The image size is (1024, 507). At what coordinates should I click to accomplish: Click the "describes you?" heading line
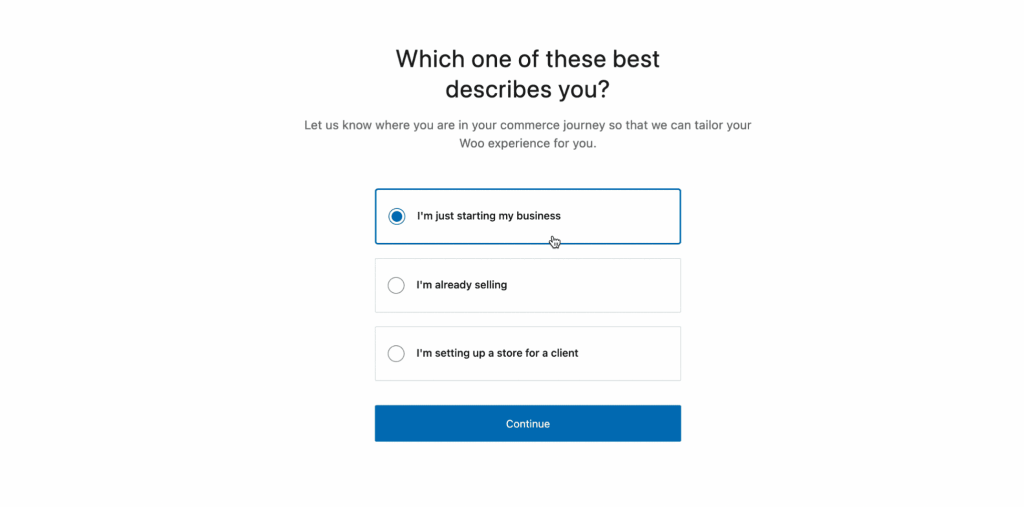pyautogui.click(x=527, y=89)
